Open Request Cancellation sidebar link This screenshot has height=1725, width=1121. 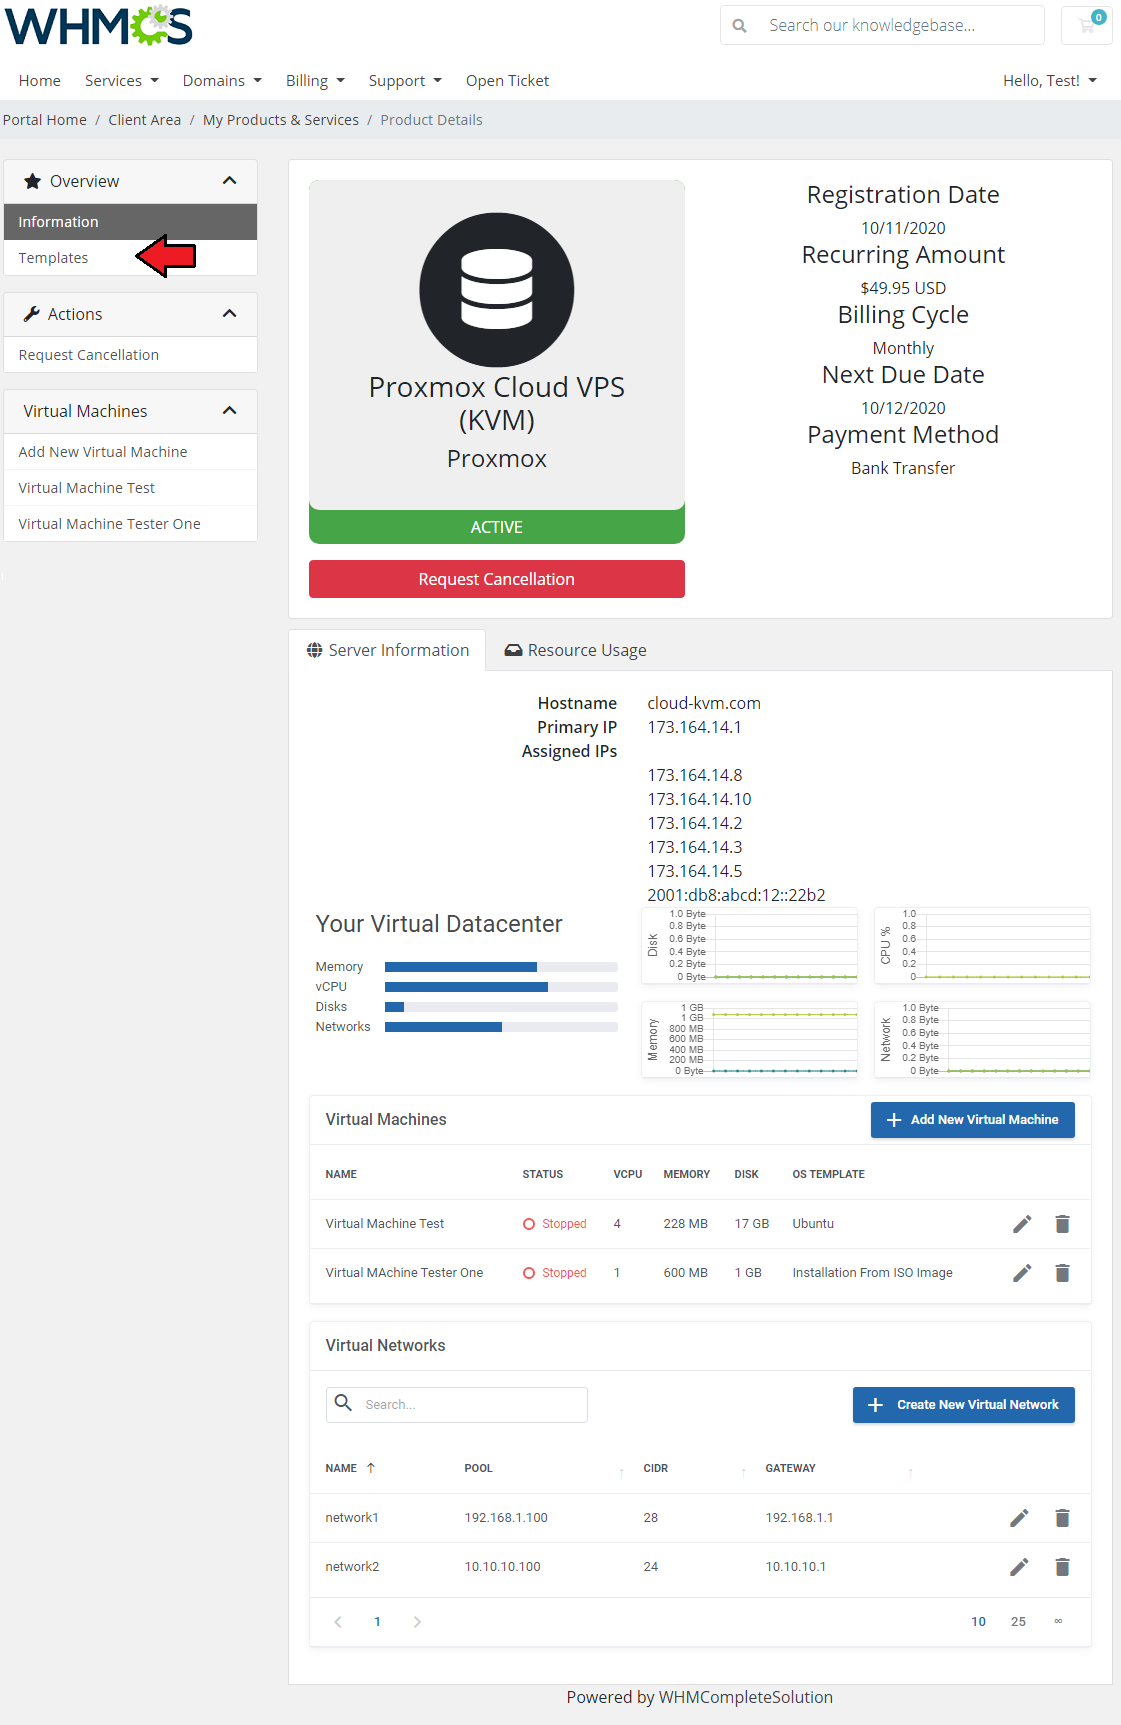click(x=130, y=355)
